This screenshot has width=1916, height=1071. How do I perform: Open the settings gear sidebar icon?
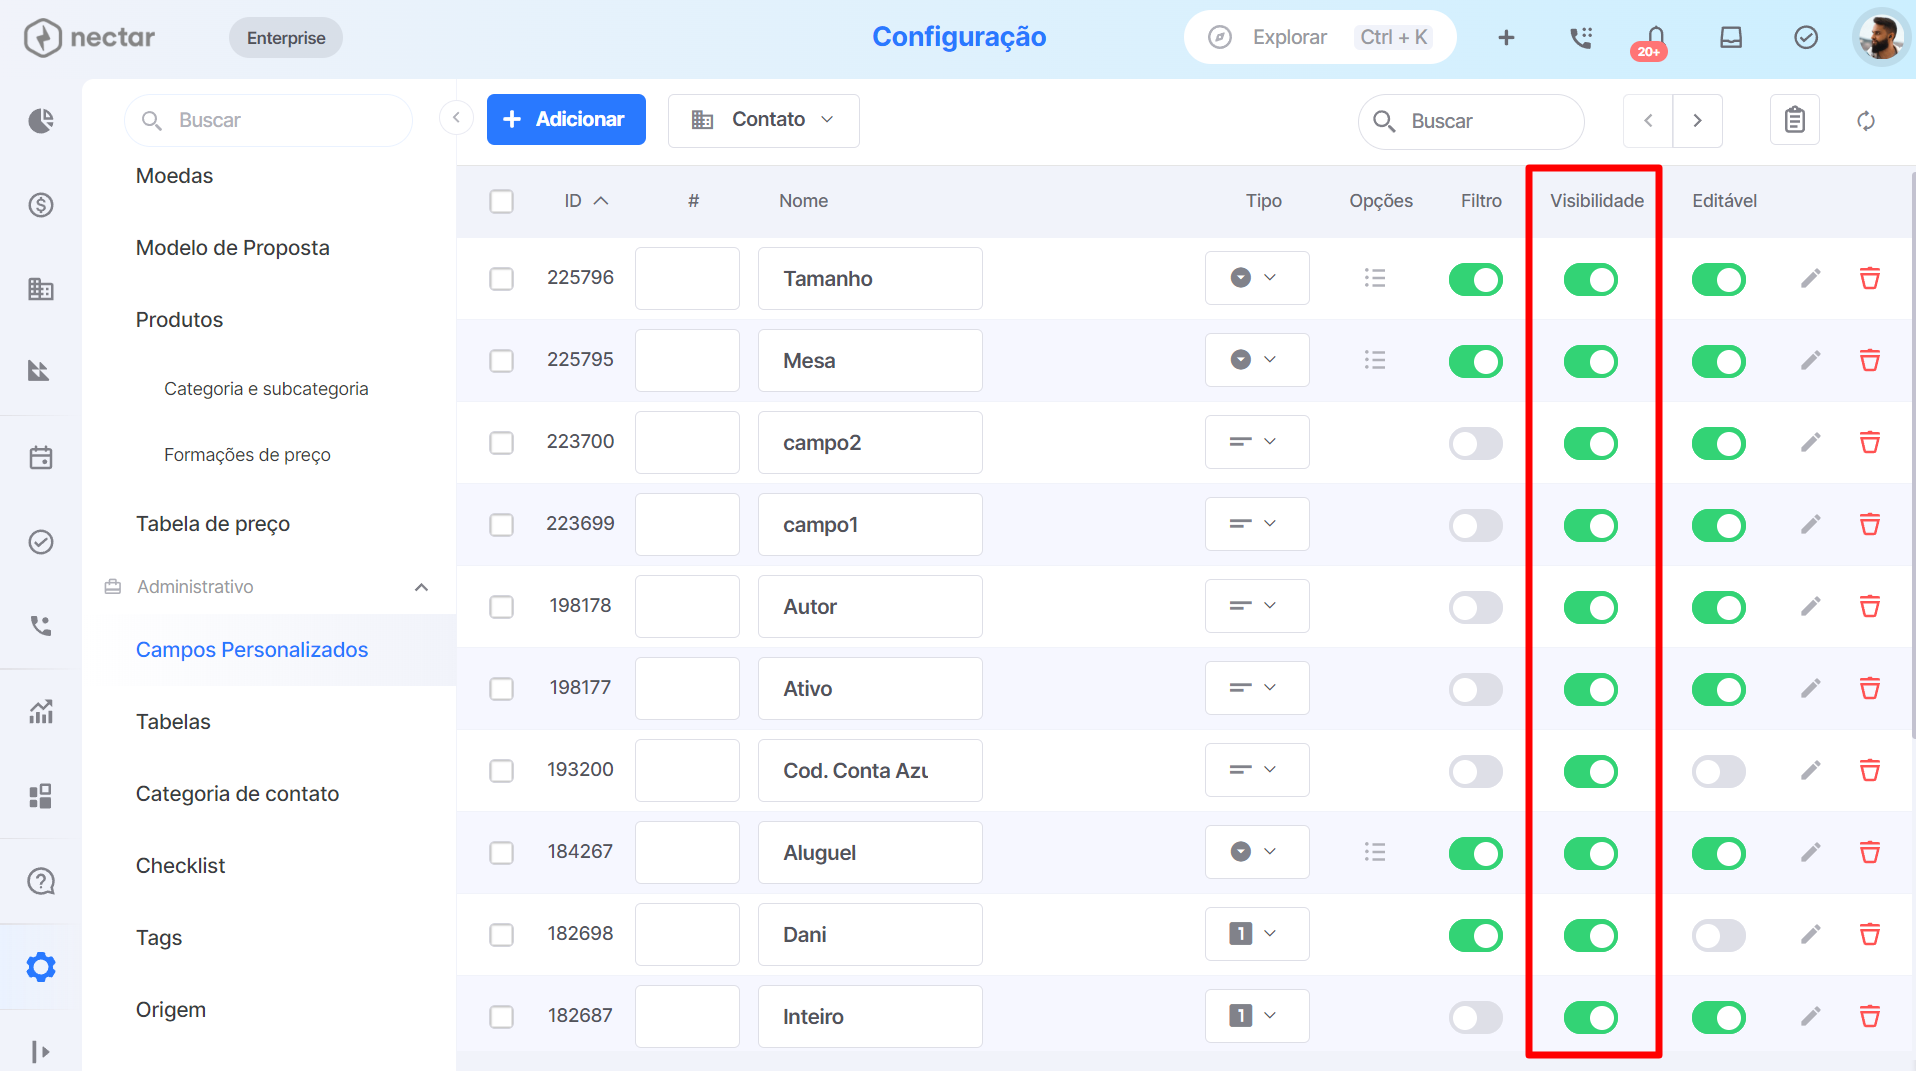click(x=41, y=967)
